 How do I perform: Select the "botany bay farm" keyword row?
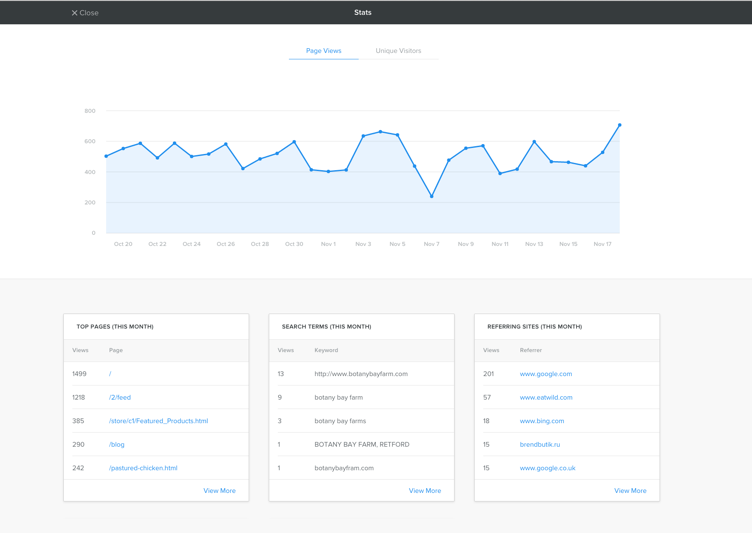[x=338, y=398]
